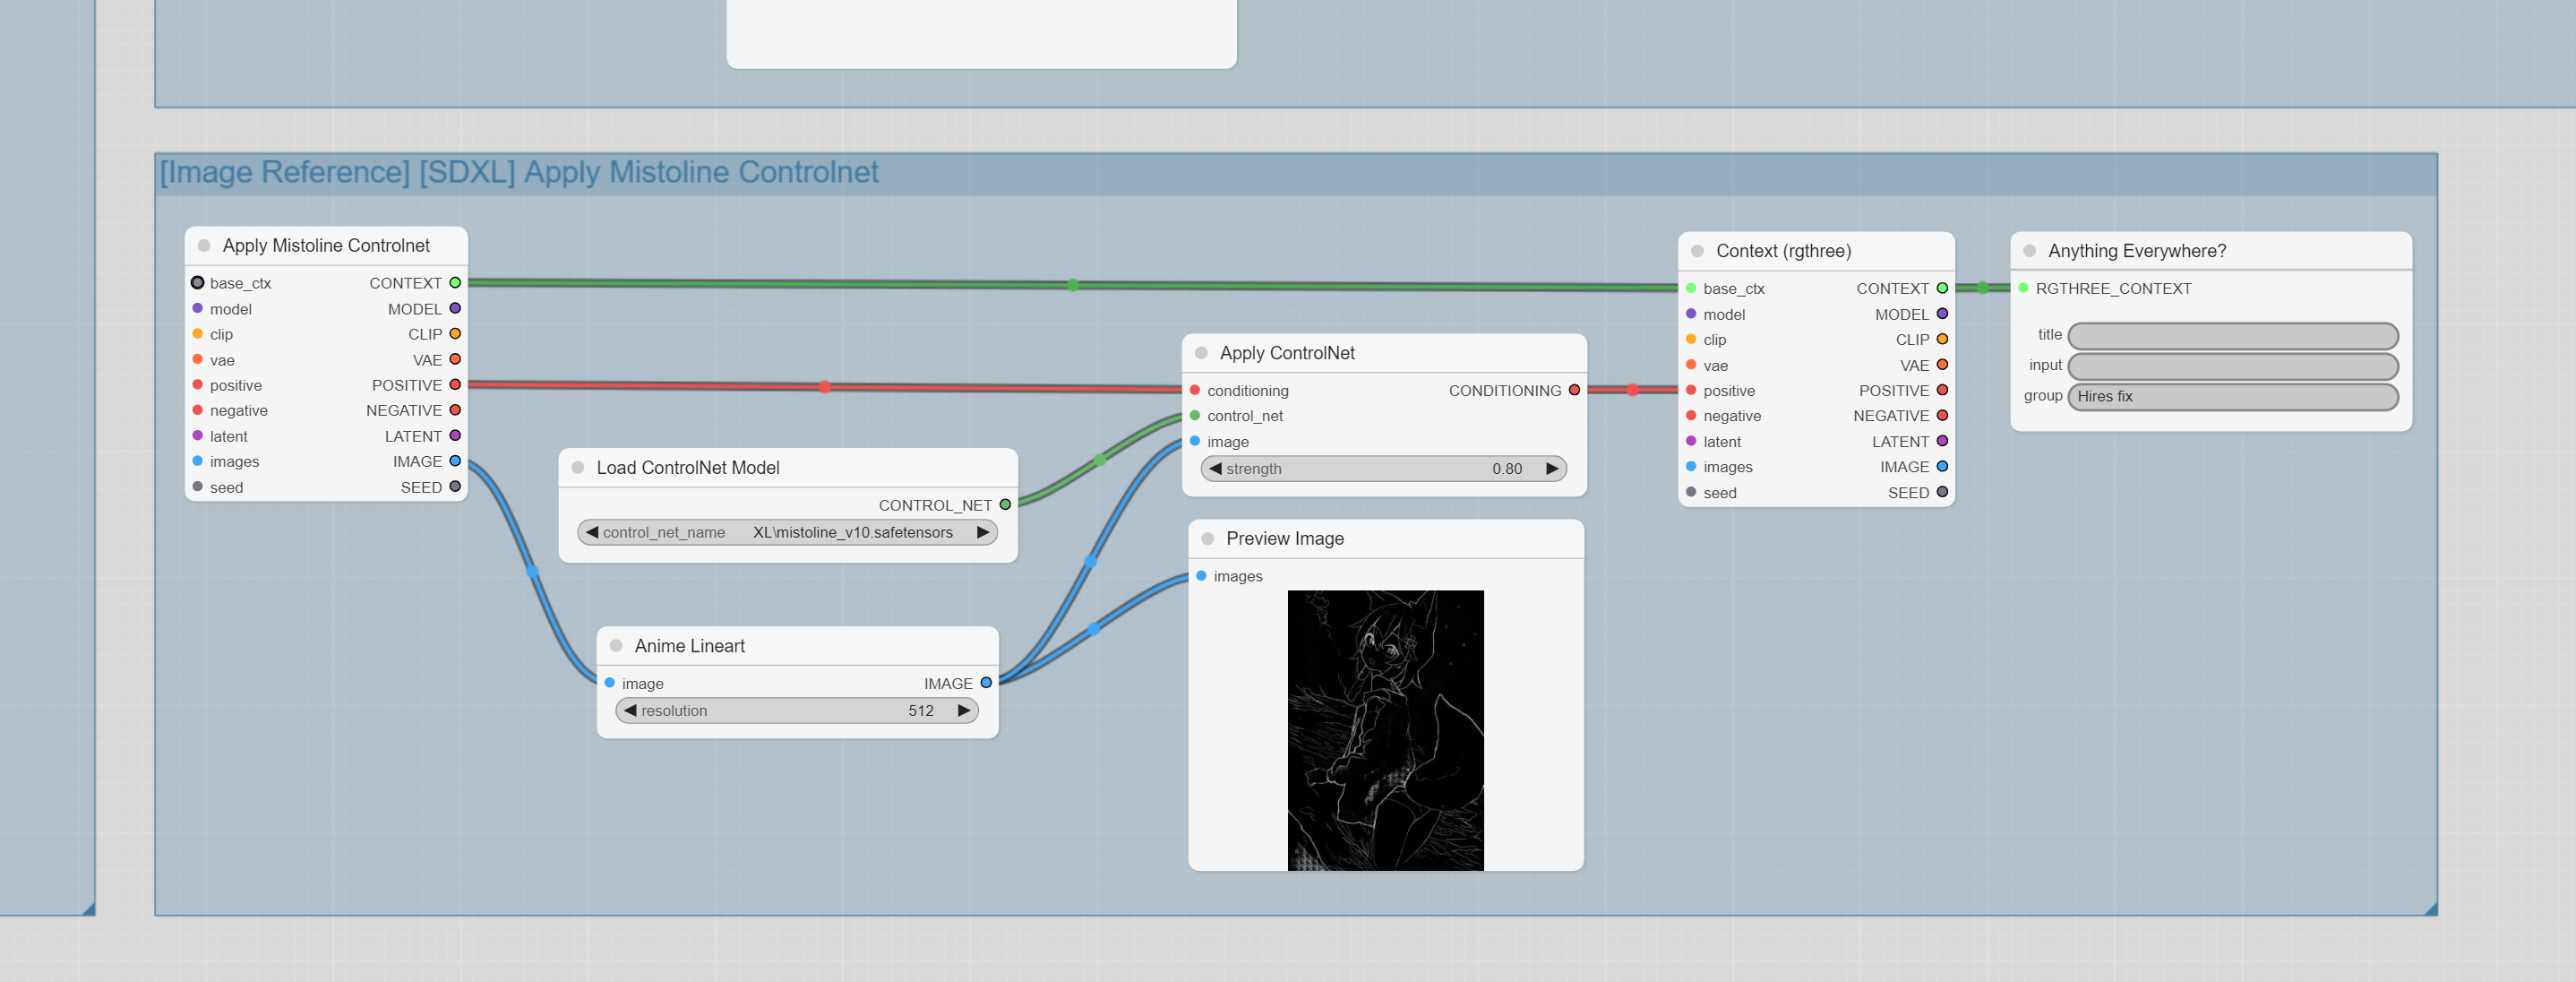Click CLIP output port on Apply Mistoline Controlnet

tap(455, 334)
